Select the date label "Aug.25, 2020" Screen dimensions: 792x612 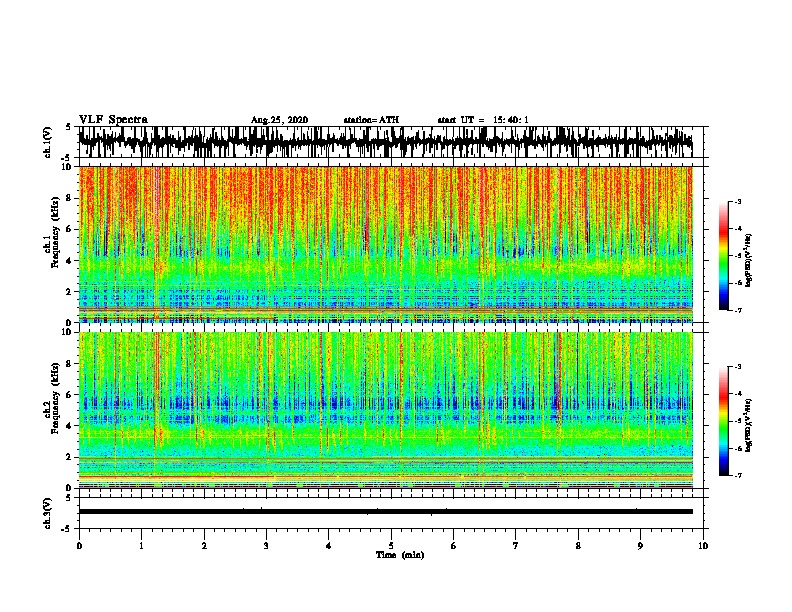click(279, 120)
